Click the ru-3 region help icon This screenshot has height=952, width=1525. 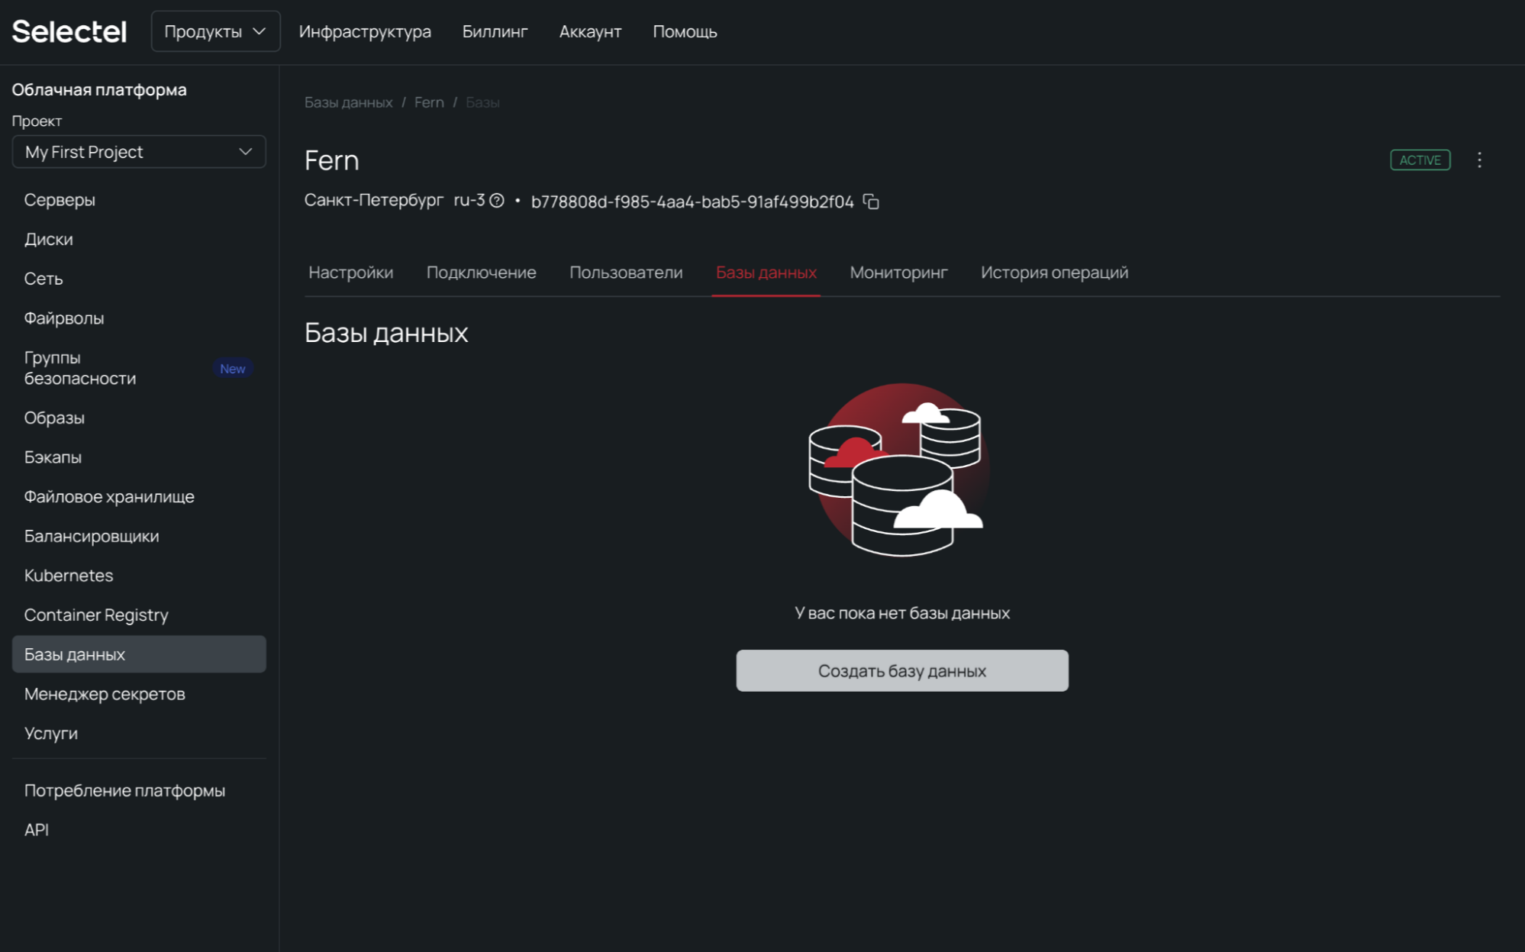pyautogui.click(x=496, y=201)
